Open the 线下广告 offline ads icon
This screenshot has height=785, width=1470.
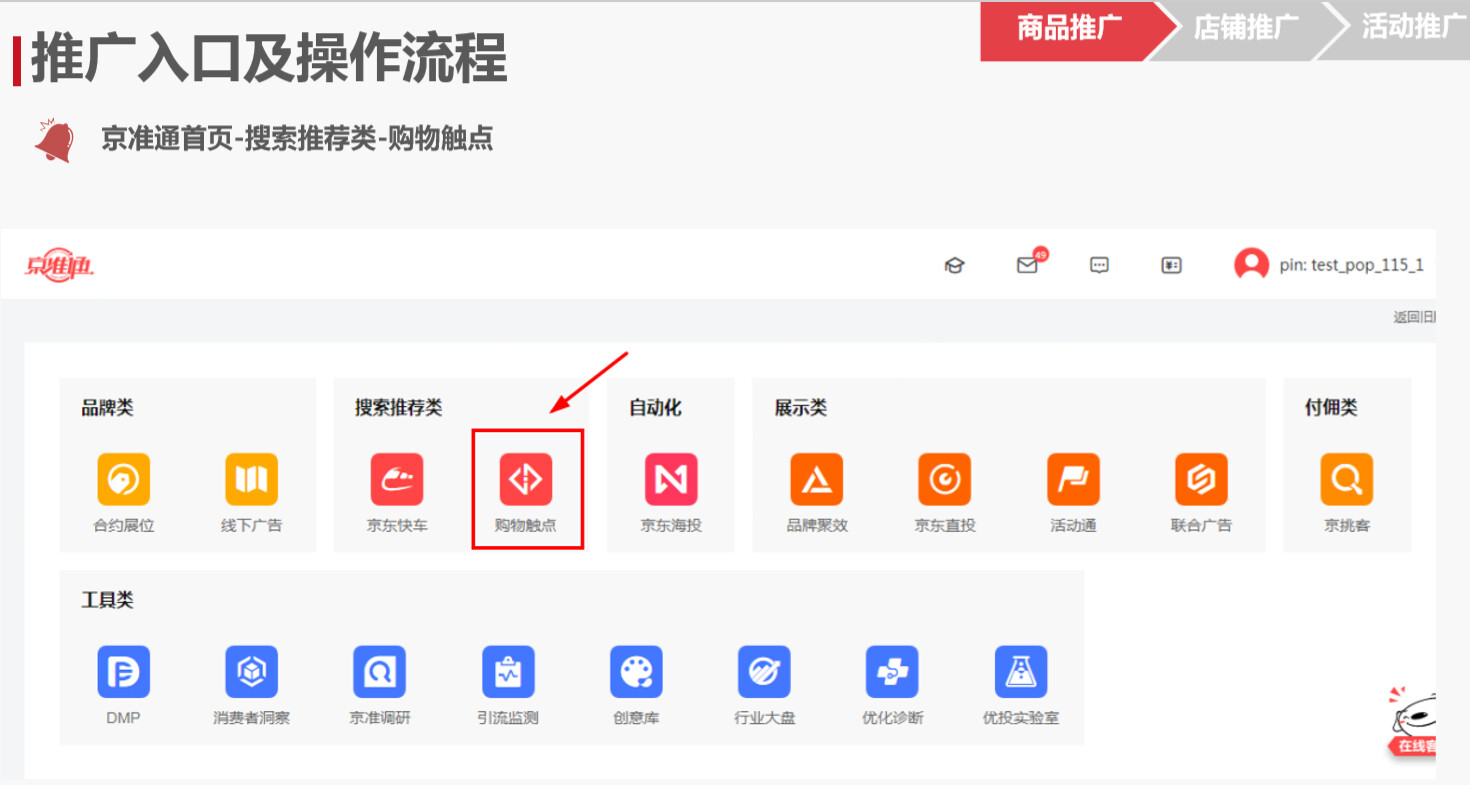click(x=251, y=480)
